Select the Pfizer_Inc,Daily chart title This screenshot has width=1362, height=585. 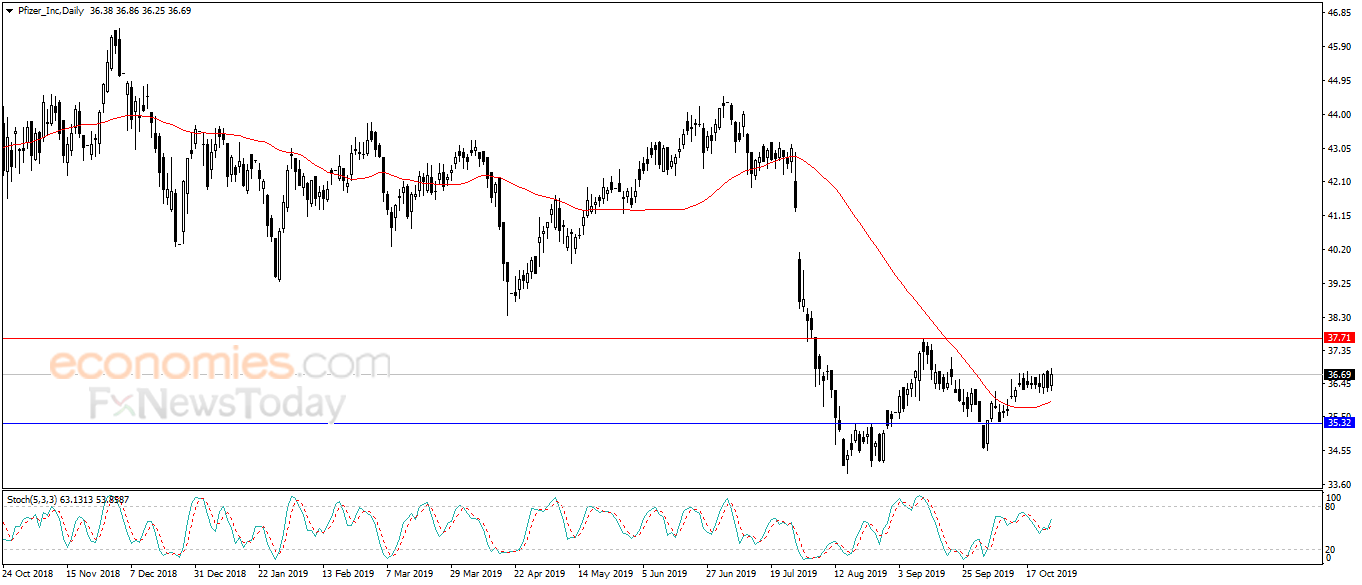click(x=50, y=8)
